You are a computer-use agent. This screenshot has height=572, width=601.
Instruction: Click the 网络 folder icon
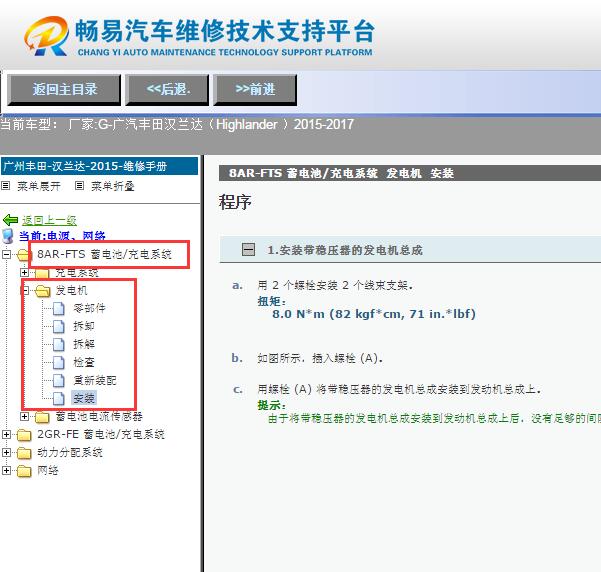25,471
